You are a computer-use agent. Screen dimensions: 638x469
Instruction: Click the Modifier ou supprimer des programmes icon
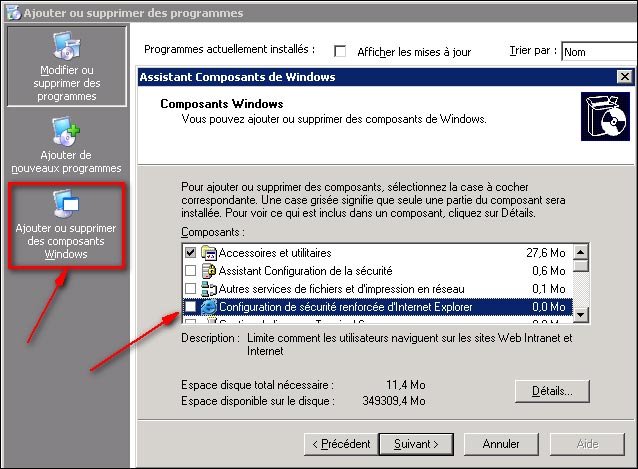[x=67, y=45]
